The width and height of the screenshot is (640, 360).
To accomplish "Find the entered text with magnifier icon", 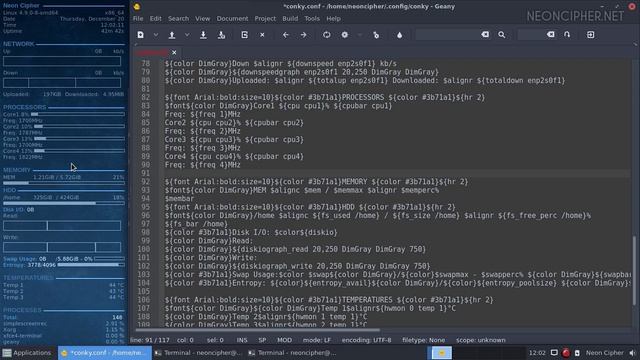I will [x=502, y=35].
